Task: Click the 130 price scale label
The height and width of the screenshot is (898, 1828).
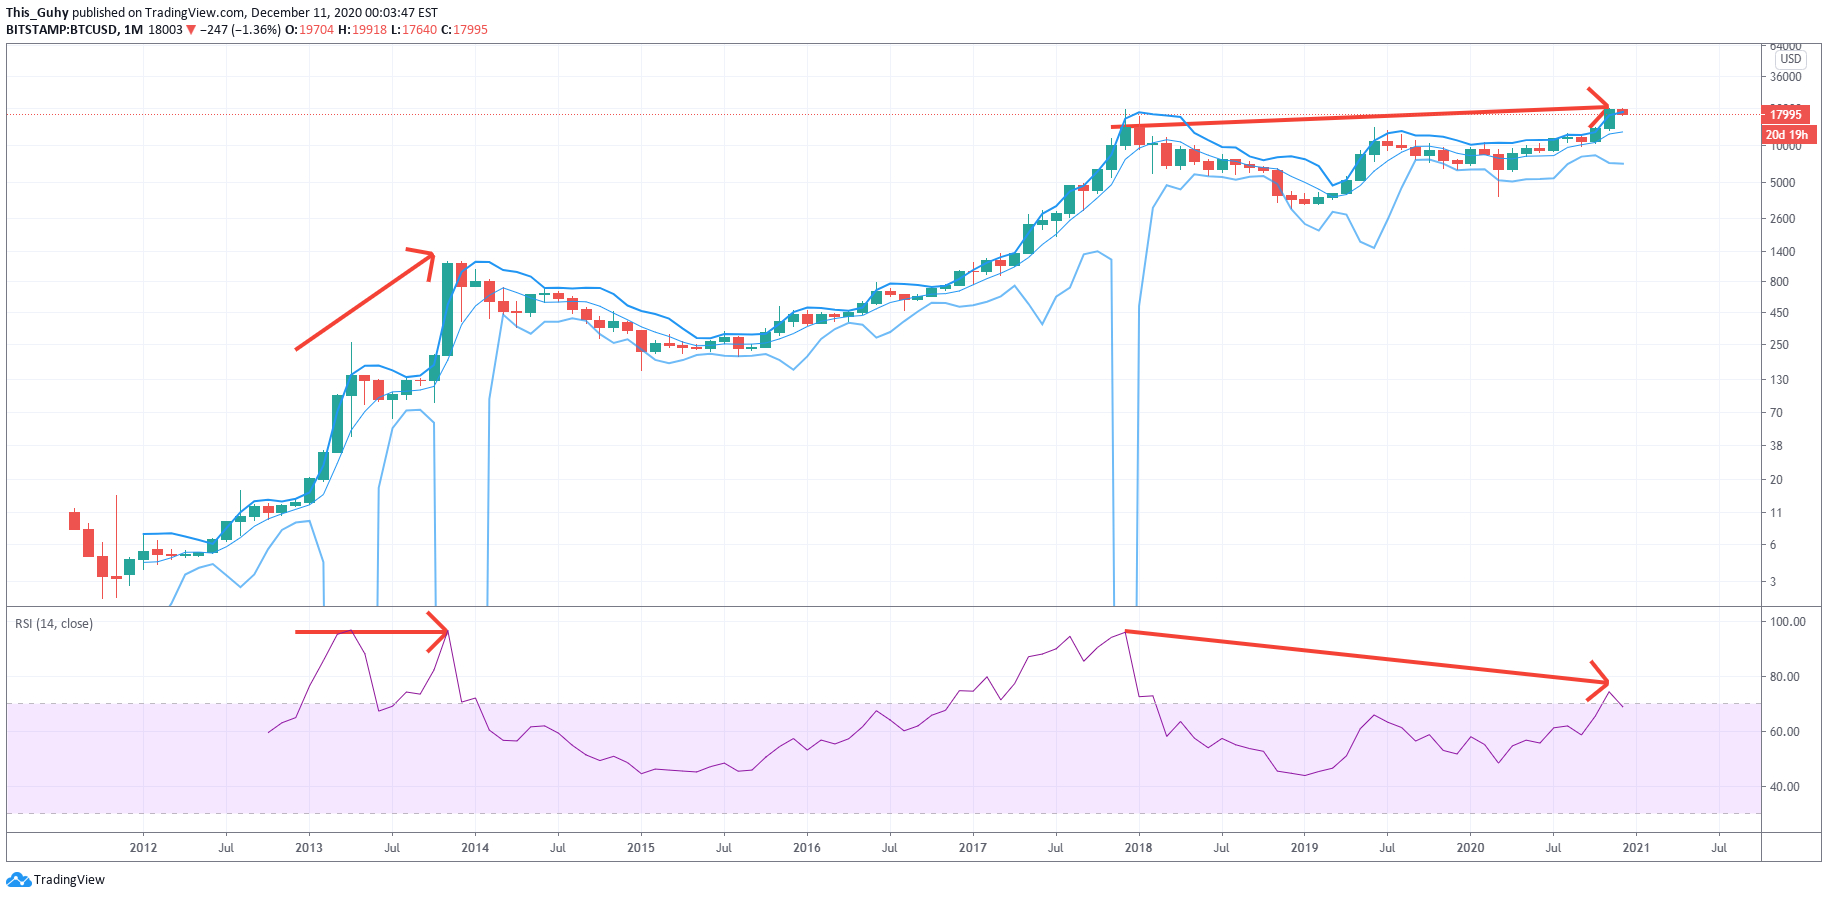Action: coord(1780,380)
